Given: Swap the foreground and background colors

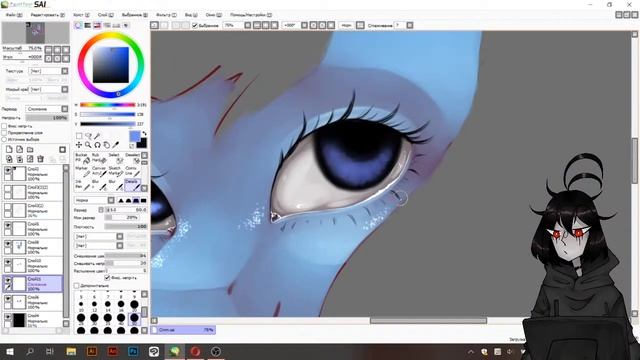Looking at the screenshot, I should pos(144,134).
